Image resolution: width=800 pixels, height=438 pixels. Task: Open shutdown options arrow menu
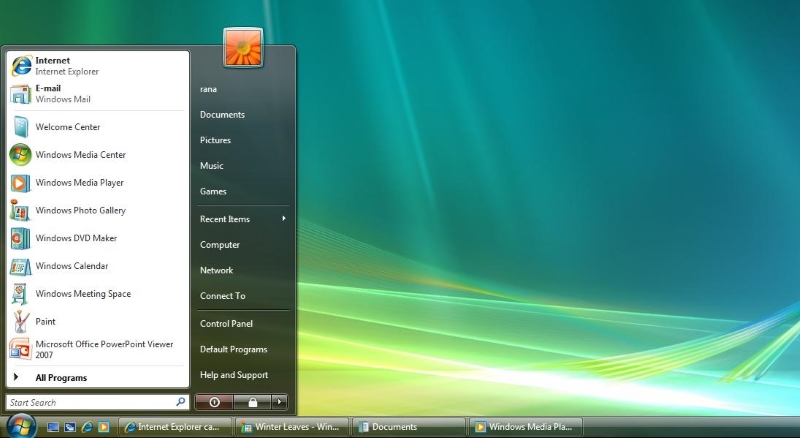coord(279,402)
